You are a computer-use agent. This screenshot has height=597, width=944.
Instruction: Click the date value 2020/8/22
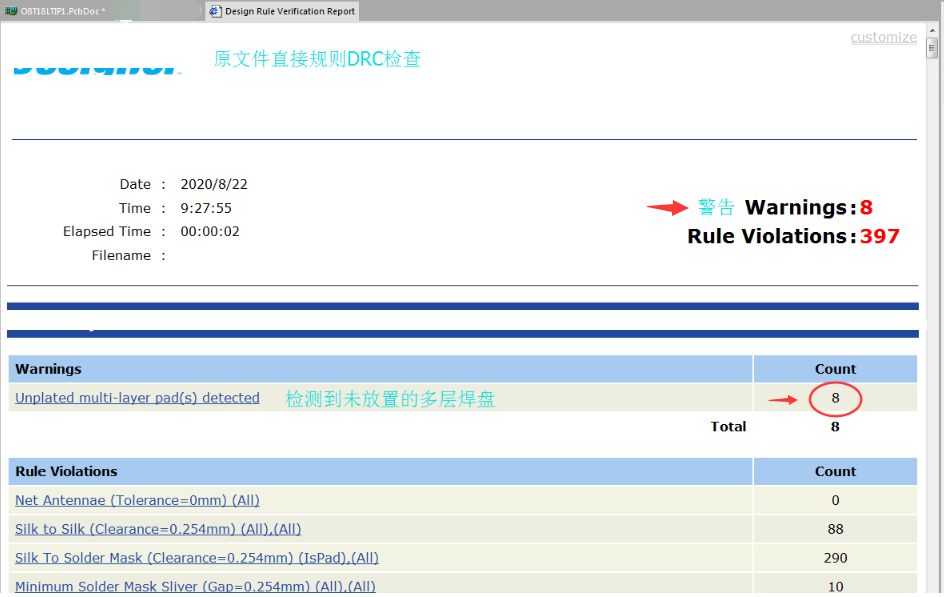214,184
